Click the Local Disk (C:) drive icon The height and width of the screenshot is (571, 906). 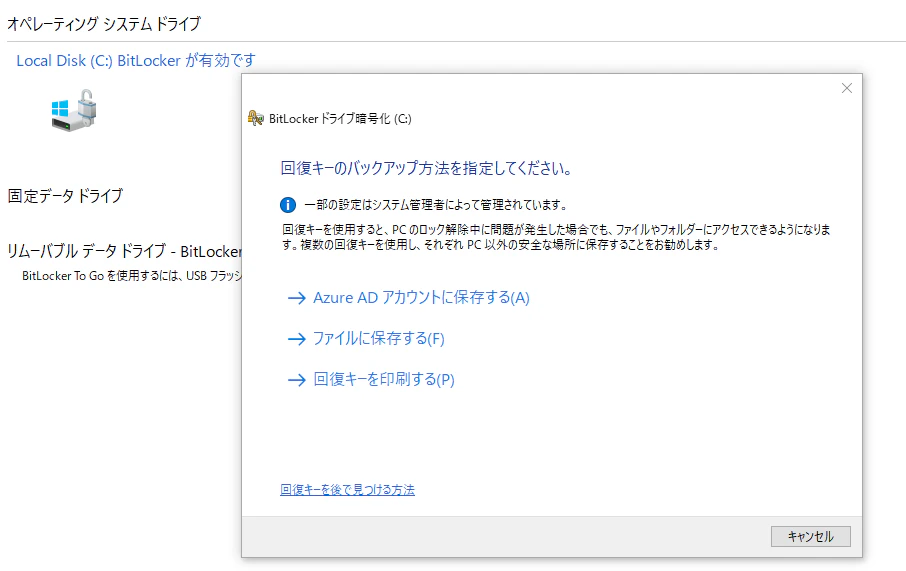click(x=74, y=110)
